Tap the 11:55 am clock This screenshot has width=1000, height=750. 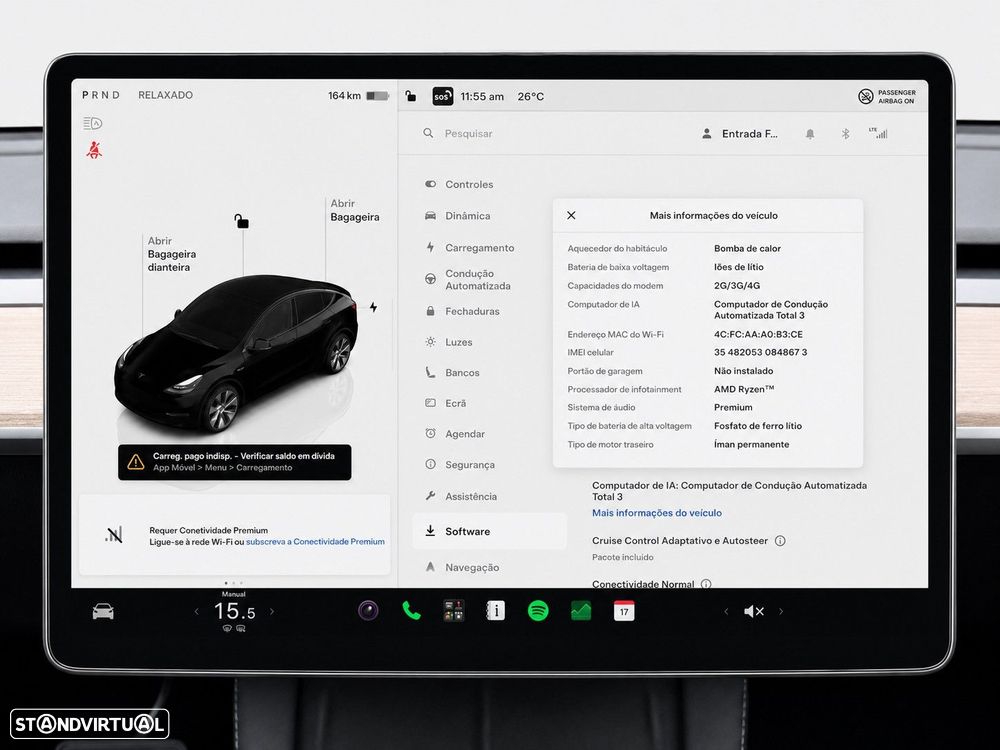coord(482,96)
